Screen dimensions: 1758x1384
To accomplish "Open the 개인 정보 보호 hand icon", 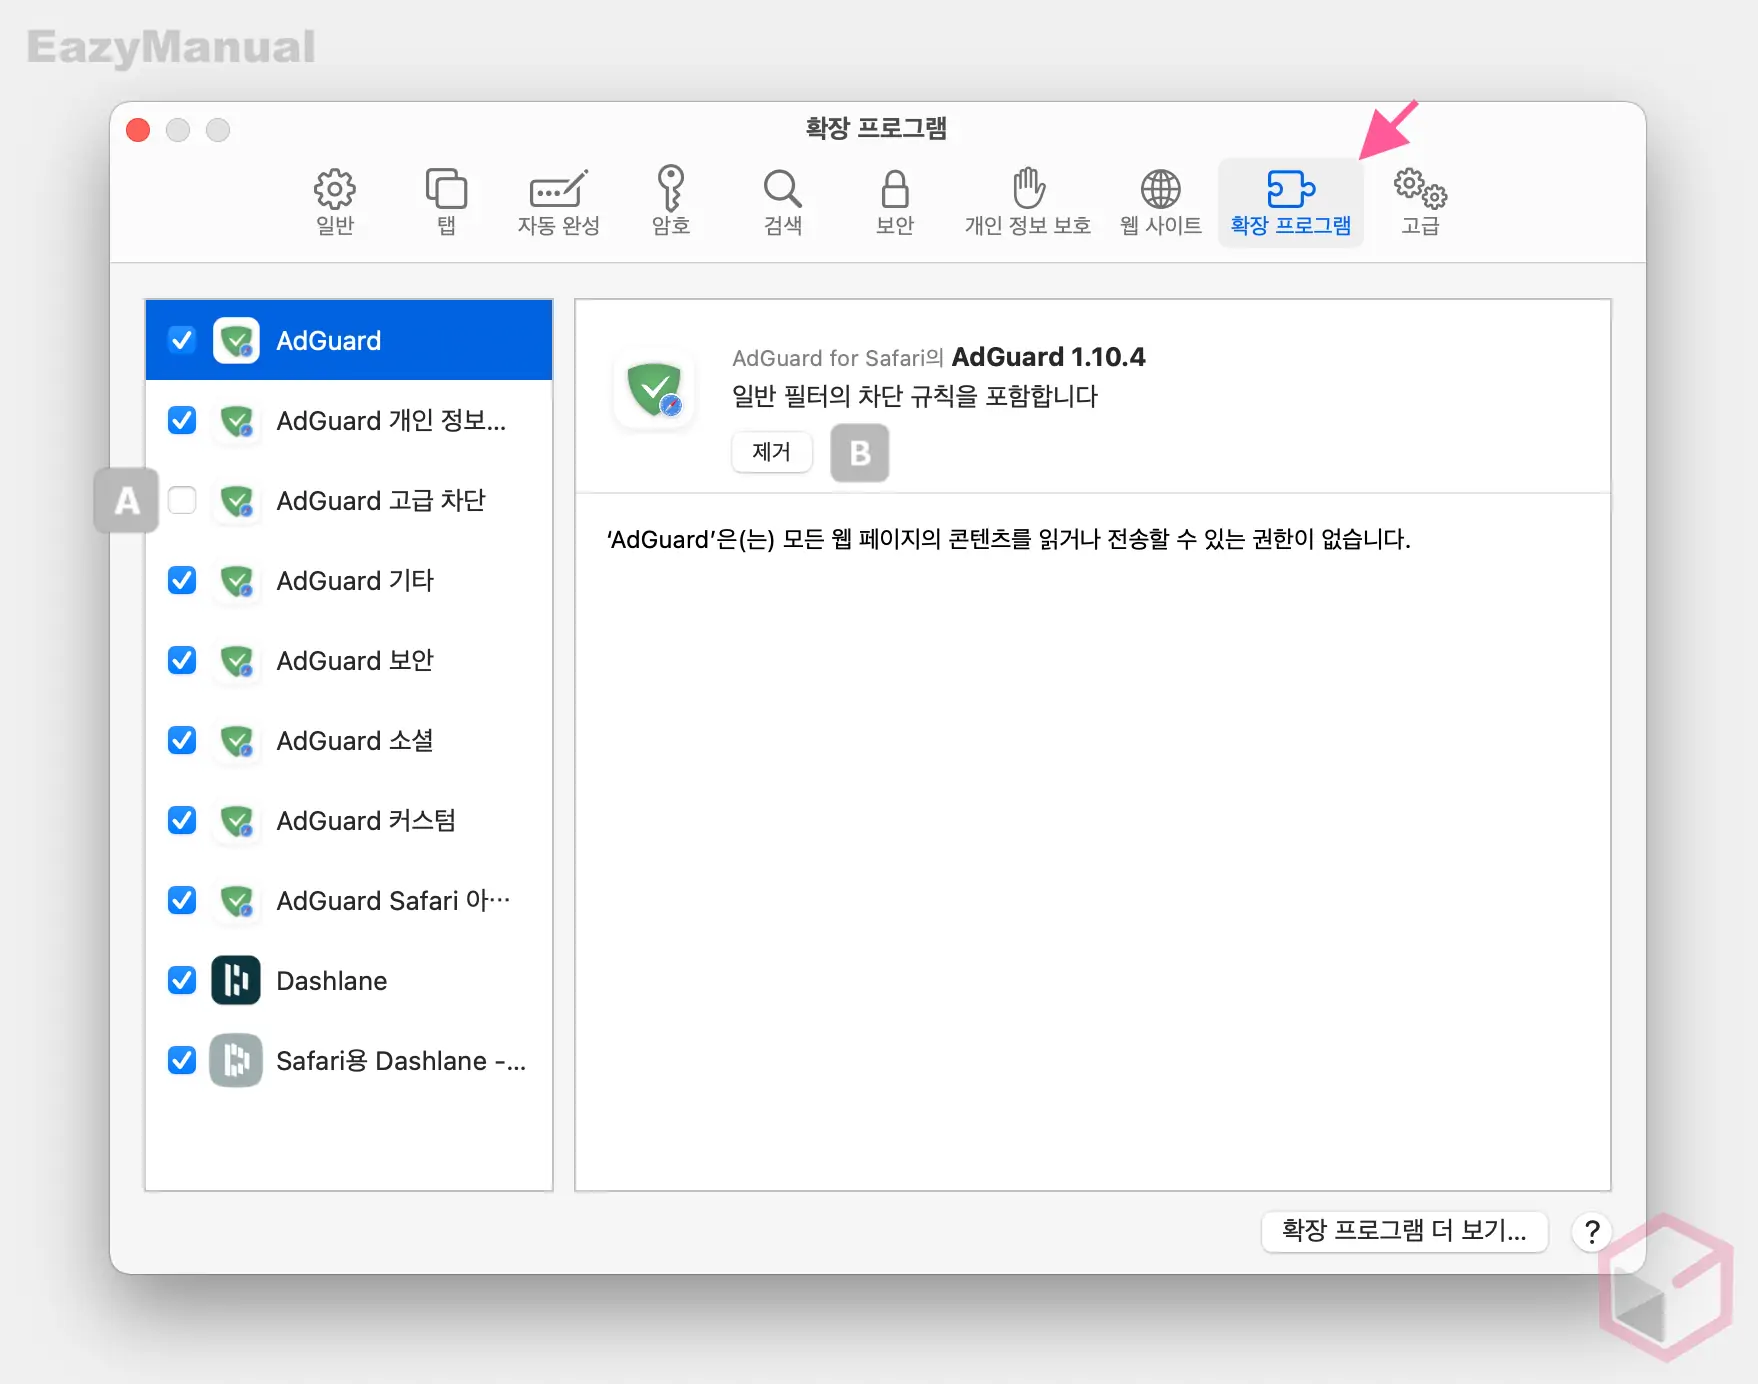I will click(1028, 188).
